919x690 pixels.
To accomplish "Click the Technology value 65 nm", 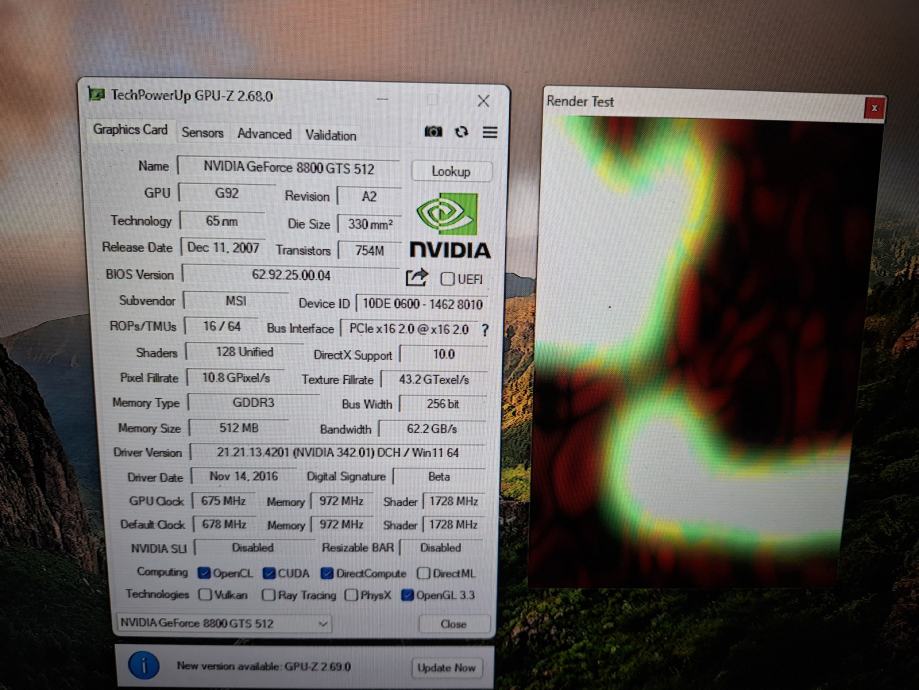I will (222, 221).
